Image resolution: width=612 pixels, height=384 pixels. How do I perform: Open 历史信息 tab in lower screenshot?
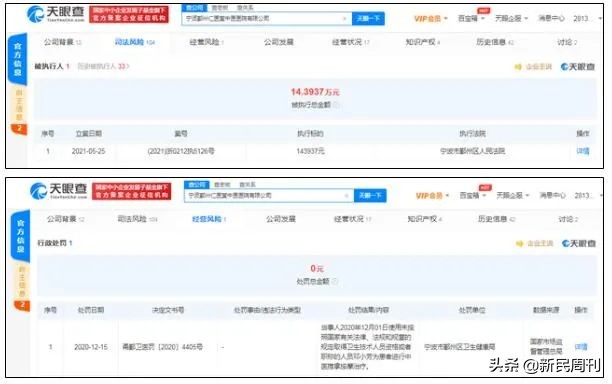pyautogui.click(x=496, y=219)
